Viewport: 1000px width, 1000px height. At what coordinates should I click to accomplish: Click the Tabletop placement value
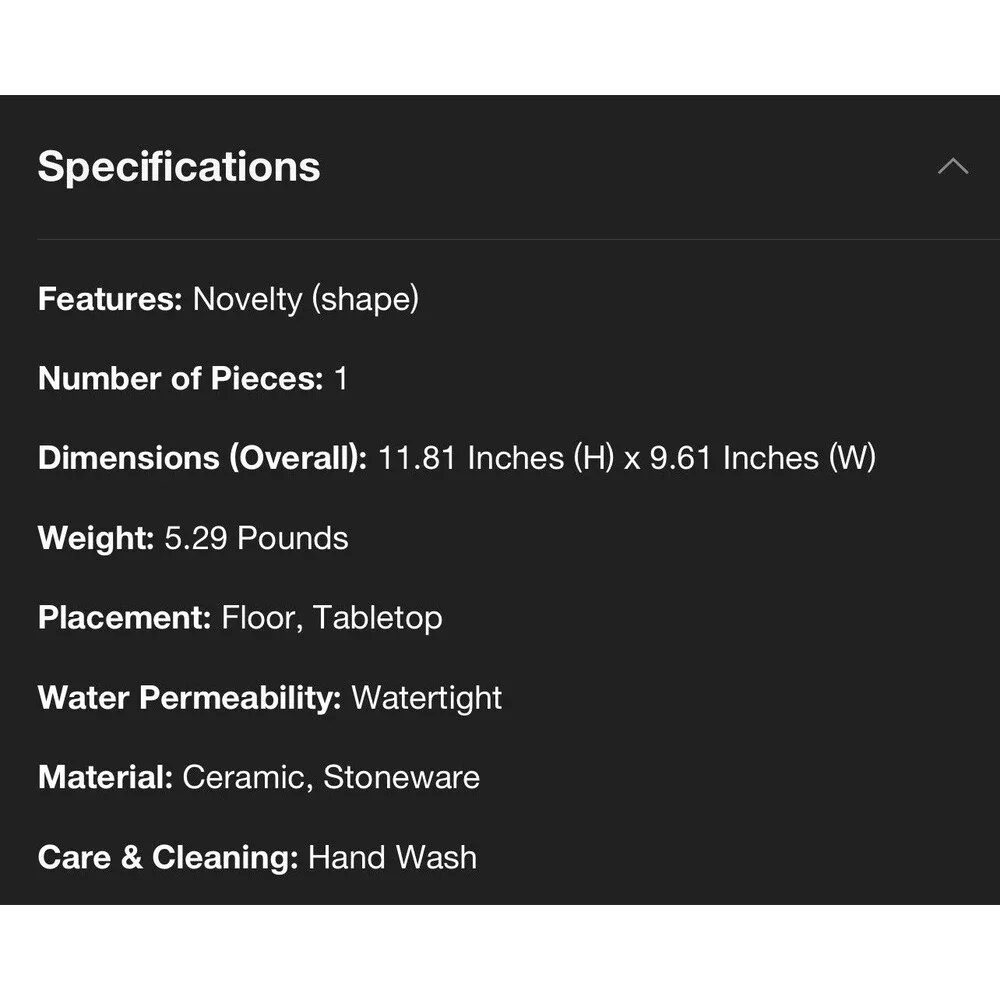click(378, 618)
